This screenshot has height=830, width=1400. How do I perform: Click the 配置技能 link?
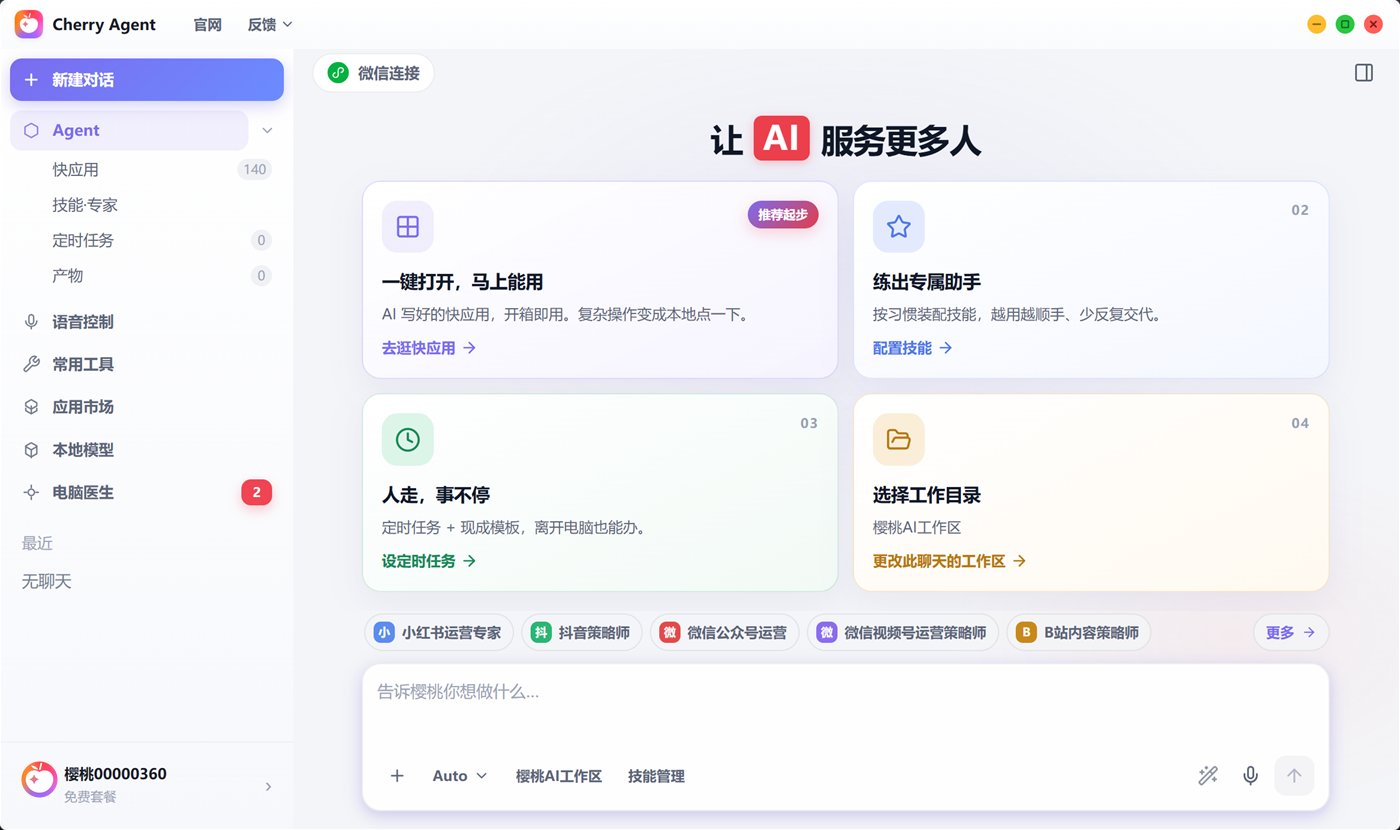(x=913, y=348)
